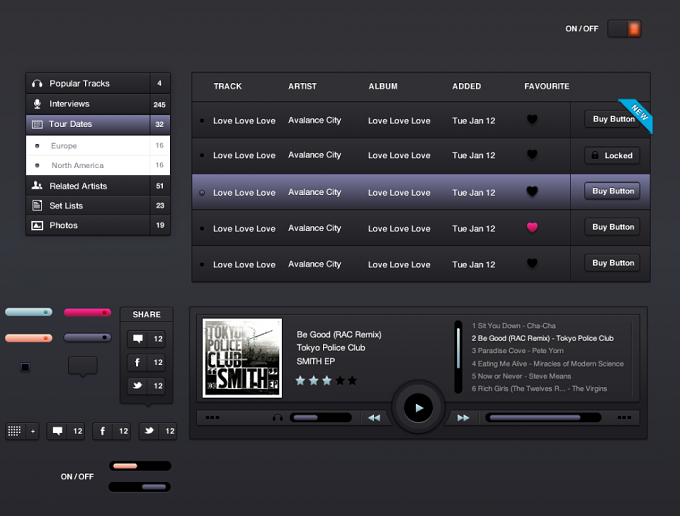Click the rewind icon in the player

[374, 418]
